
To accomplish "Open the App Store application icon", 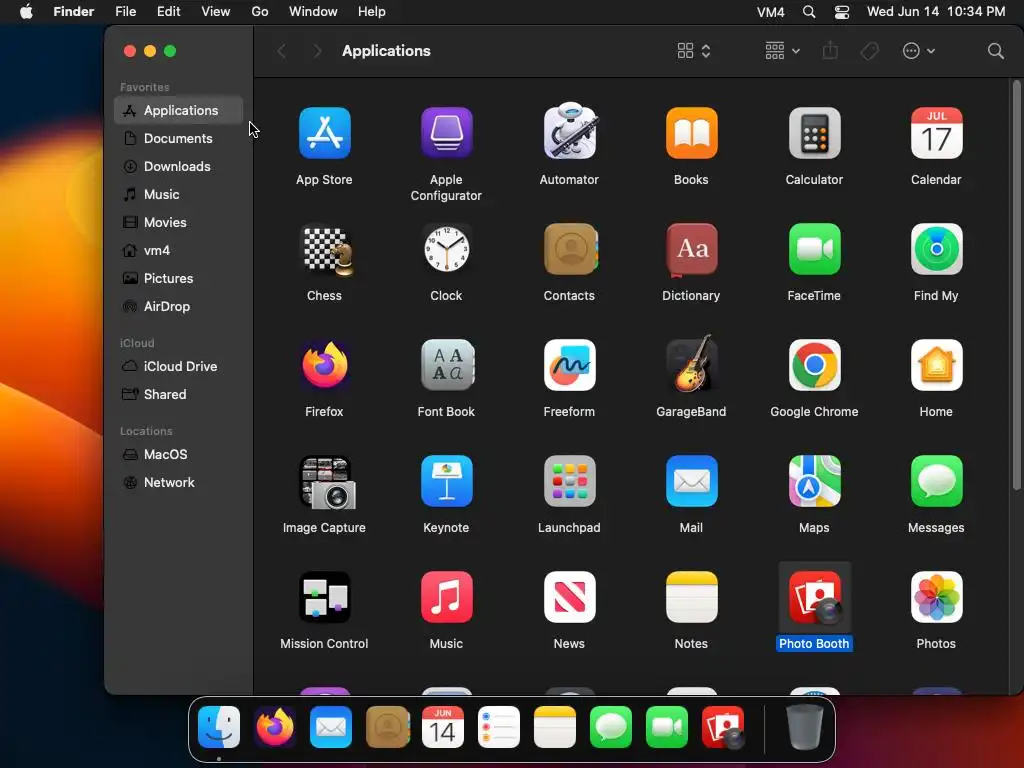I will point(325,133).
